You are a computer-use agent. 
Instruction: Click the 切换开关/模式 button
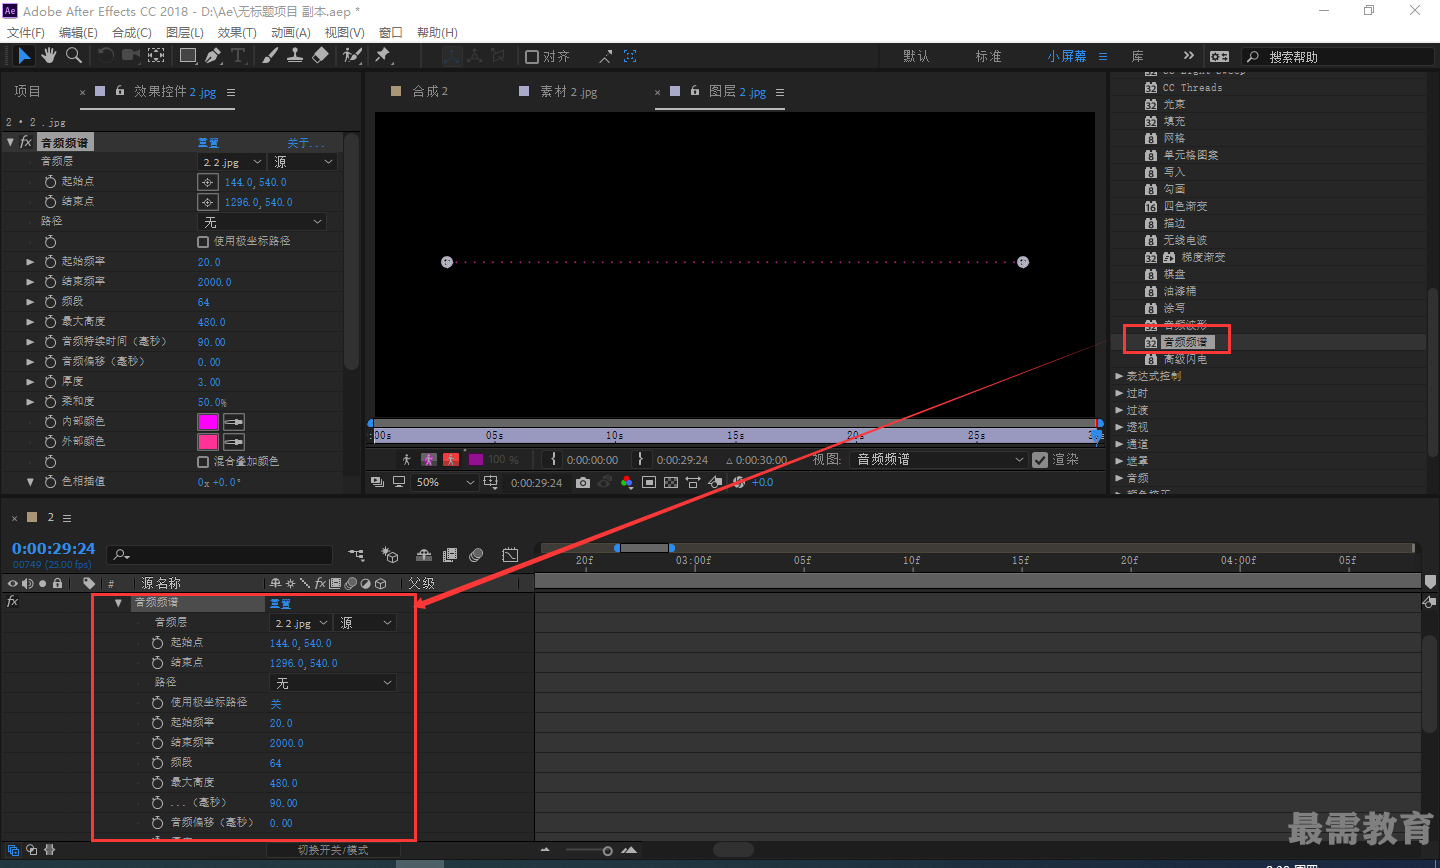[x=333, y=850]
